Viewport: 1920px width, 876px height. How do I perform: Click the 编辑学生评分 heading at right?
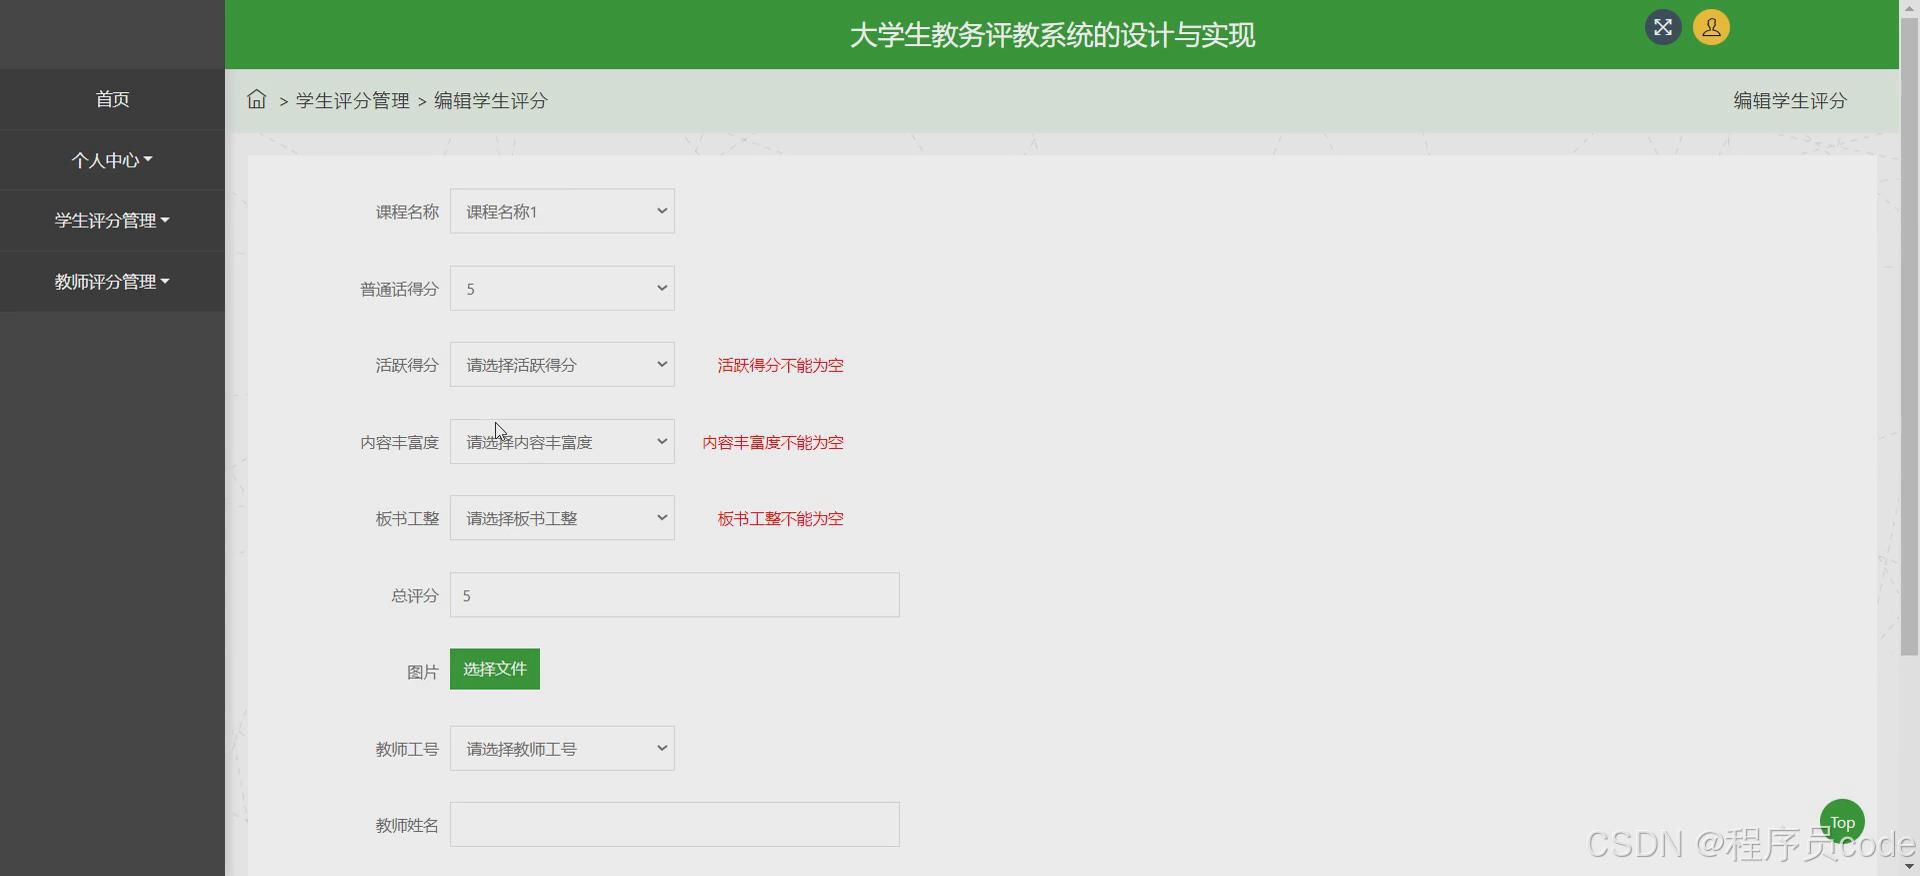pyautogui.click(x=1790, y=100)
